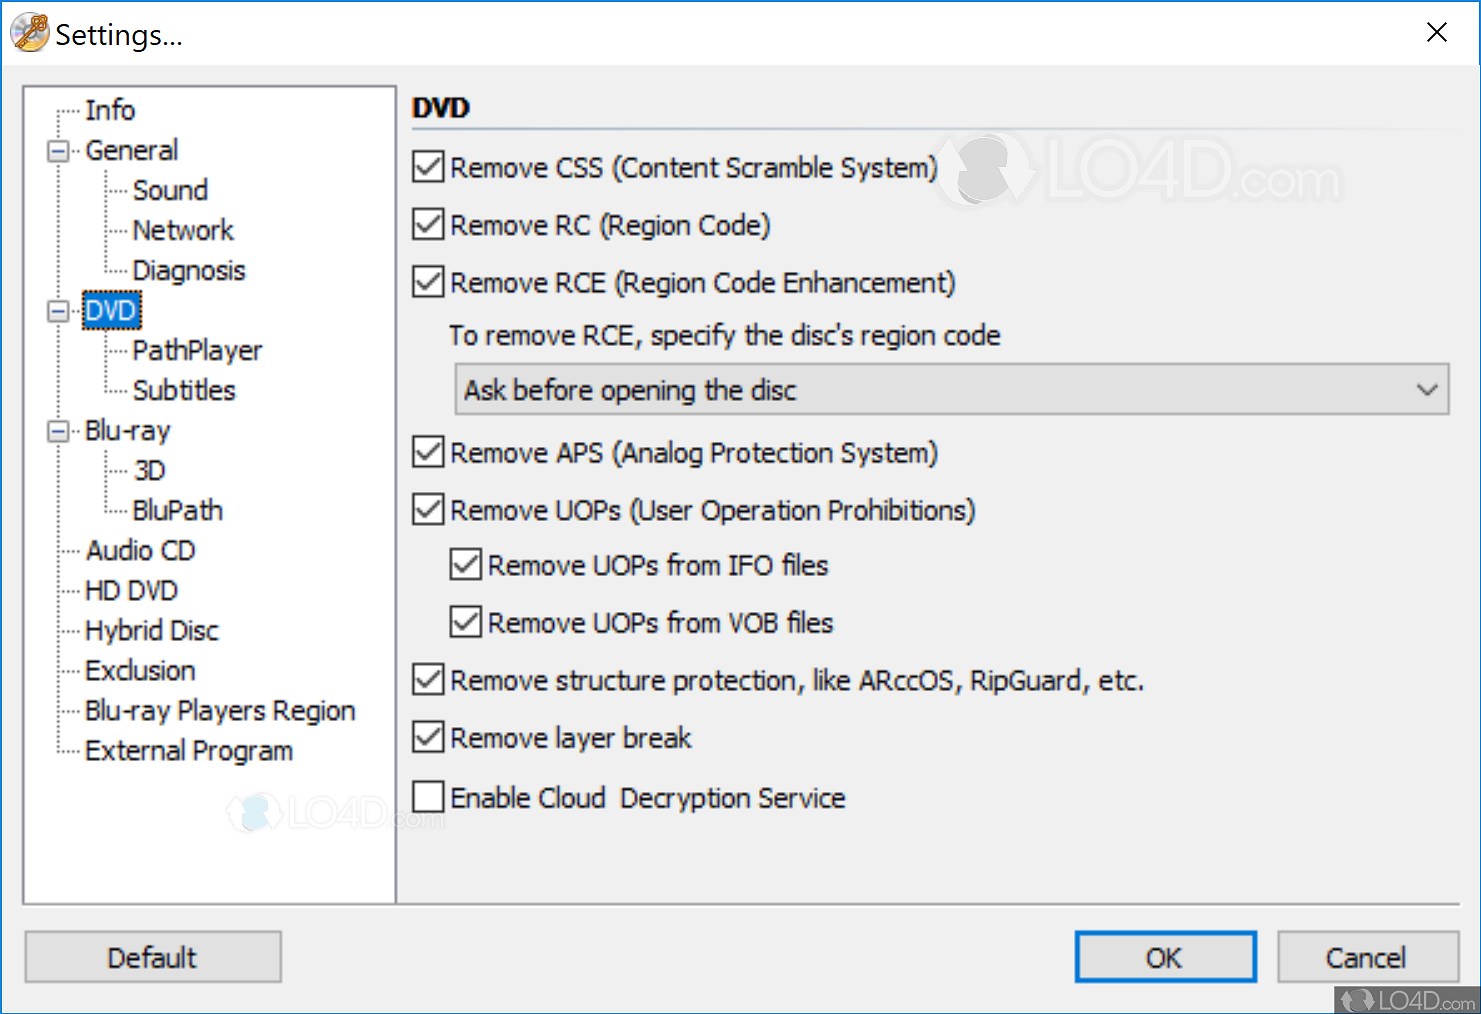Collapse the General tree node
The width and height of the screenshot is (1481, 1014).
point(58,151)
